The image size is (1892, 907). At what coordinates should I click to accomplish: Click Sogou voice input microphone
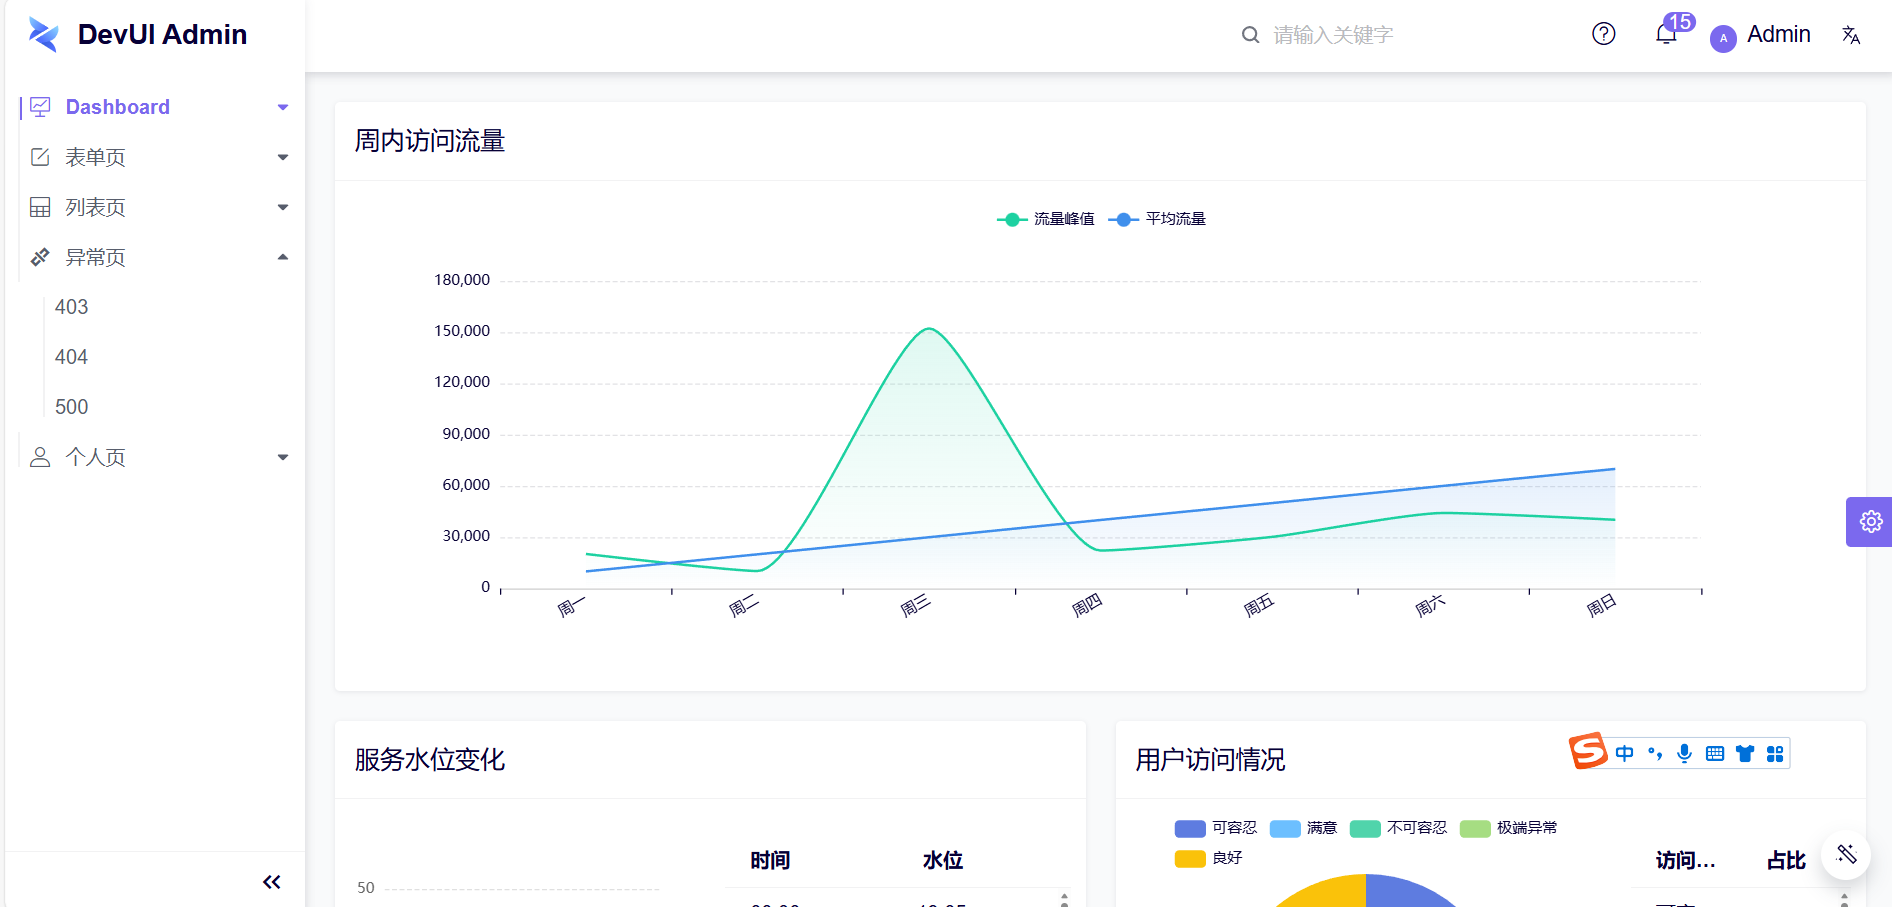[x=1685, y=753]
